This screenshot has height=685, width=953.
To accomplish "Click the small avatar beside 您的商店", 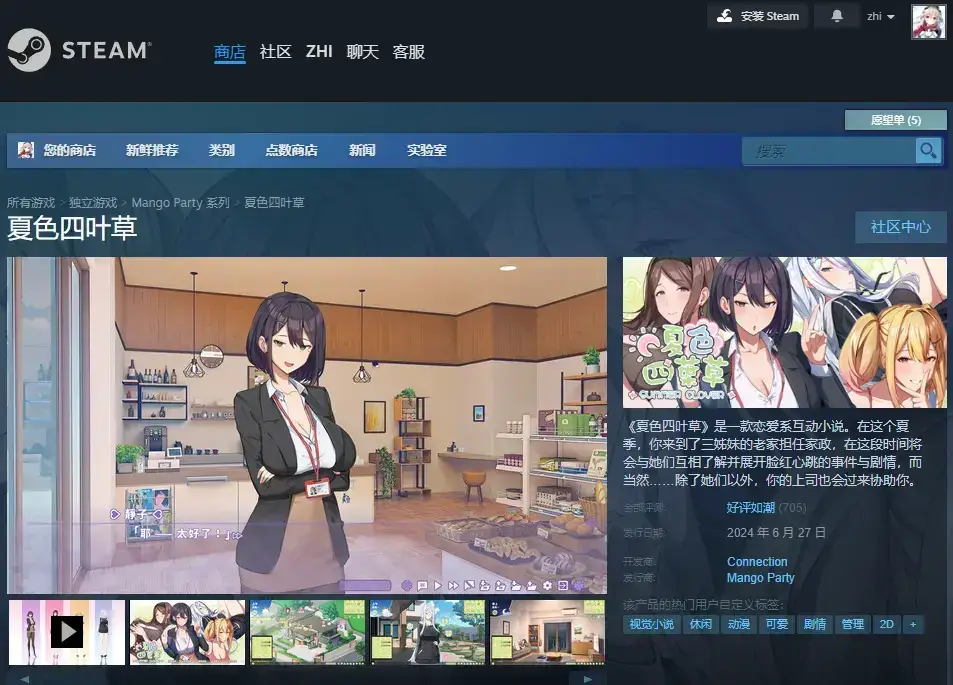I will [26, 150].
